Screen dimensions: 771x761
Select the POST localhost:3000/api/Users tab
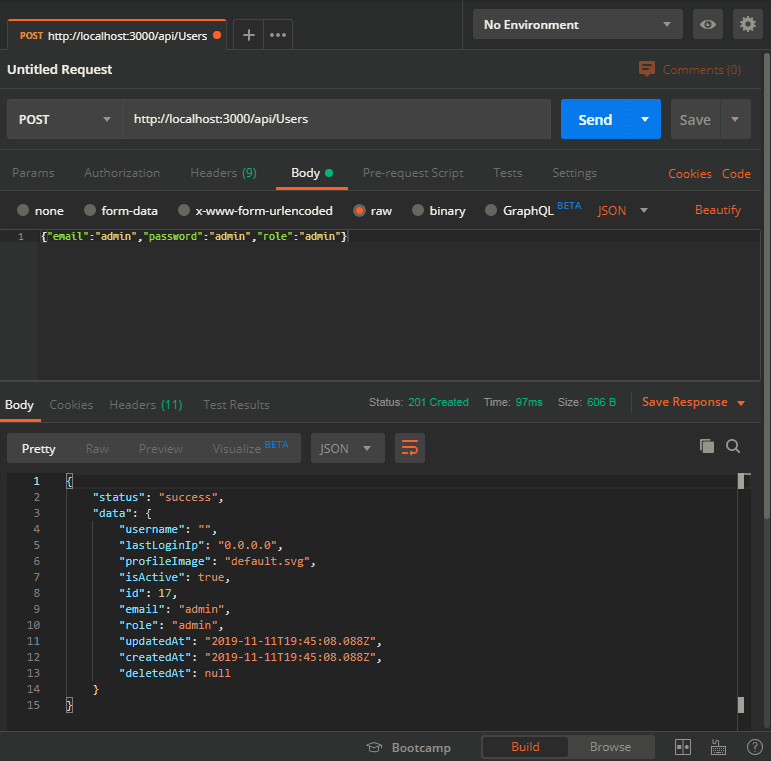[x=117, y=35]
